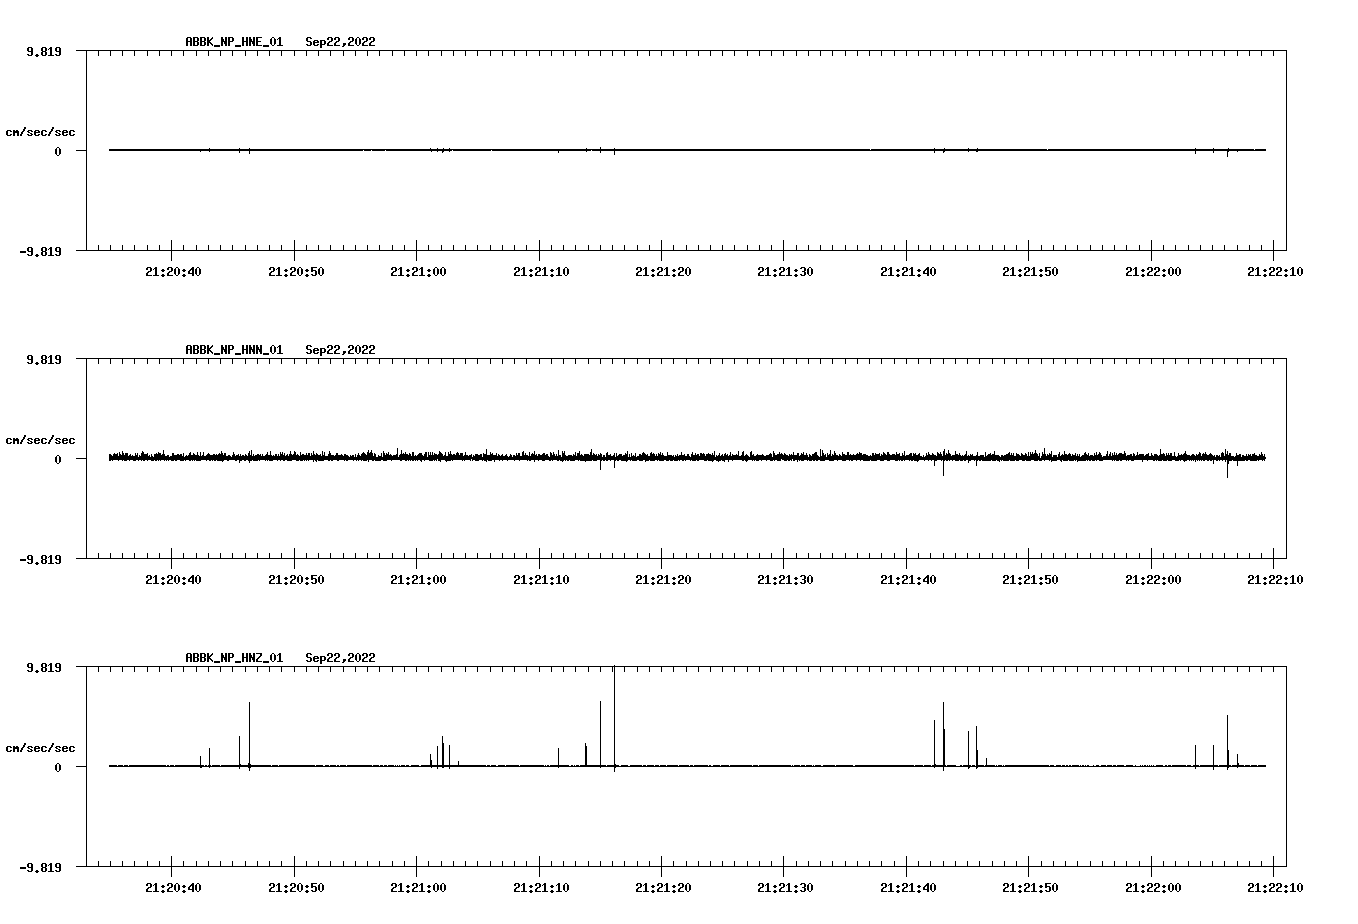Click the zero label on the HNE axis
The height and width of the screenshot is (924, 1358).
pos(58,151)
